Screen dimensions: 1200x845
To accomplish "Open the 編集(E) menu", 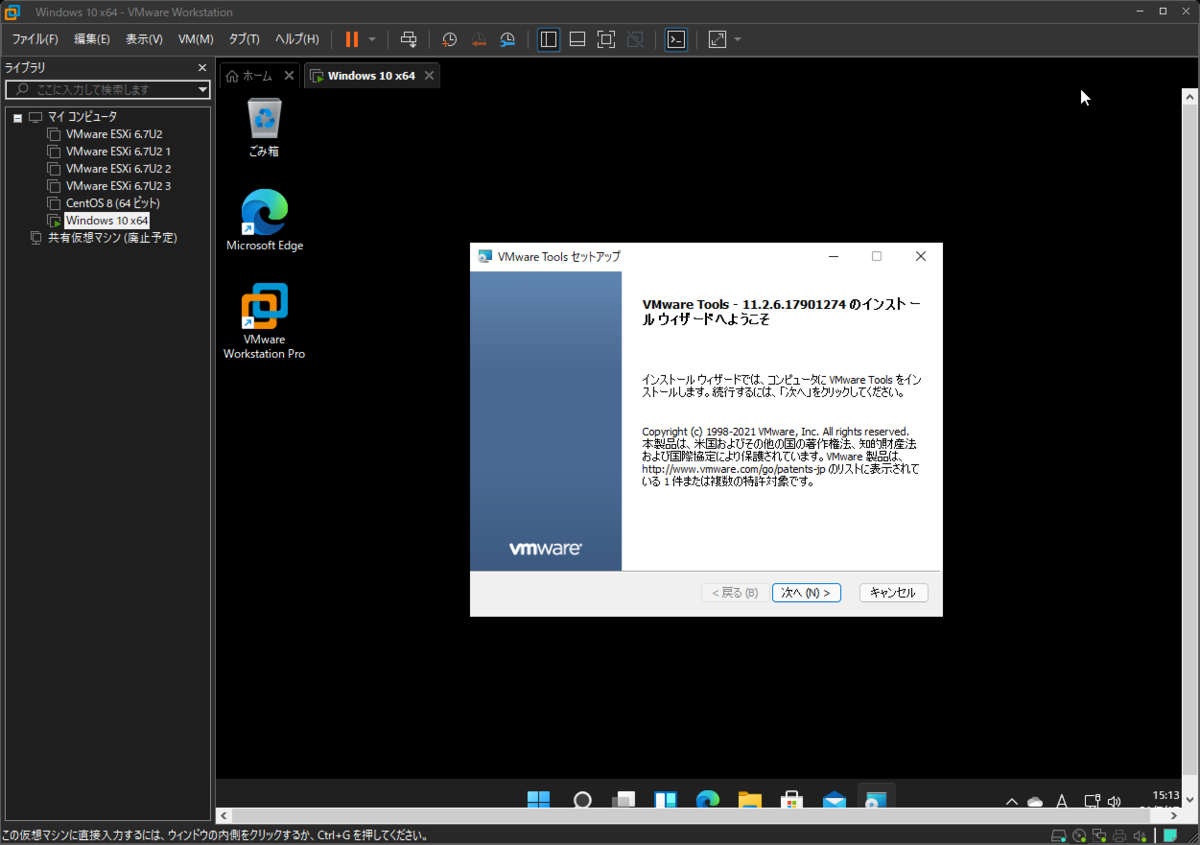I will (x=92, y=39).
